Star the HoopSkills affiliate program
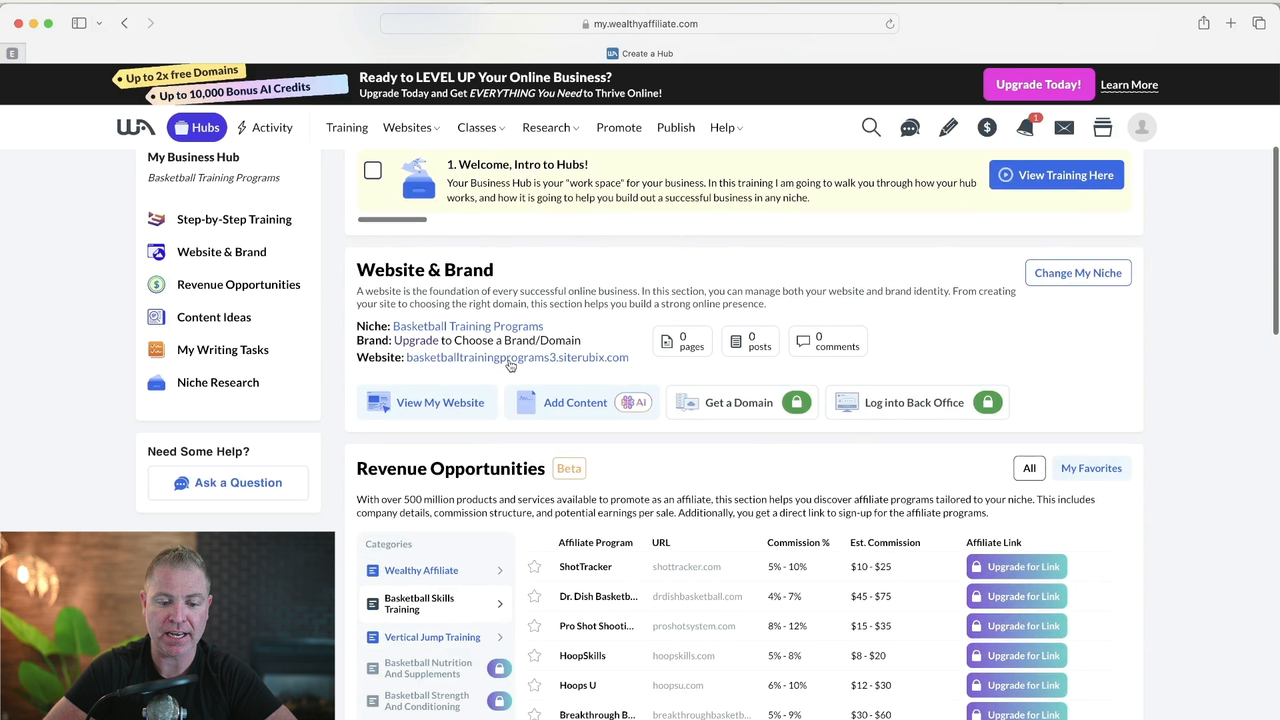The width and height of the screenshot is (1280, 720). click(x=535, y=656)
